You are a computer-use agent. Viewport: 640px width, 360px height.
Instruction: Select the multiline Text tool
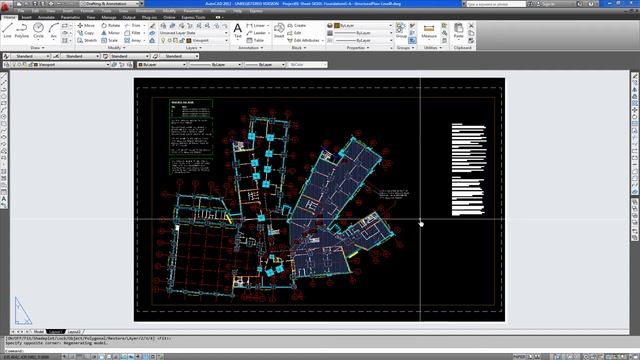pos(238,31)
